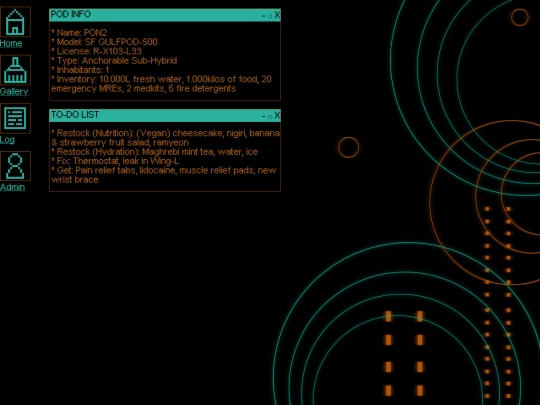The image size is (540, 405).
Task: Close the POD INFO window
Action: pyautogui.click(x=277, y=15)
